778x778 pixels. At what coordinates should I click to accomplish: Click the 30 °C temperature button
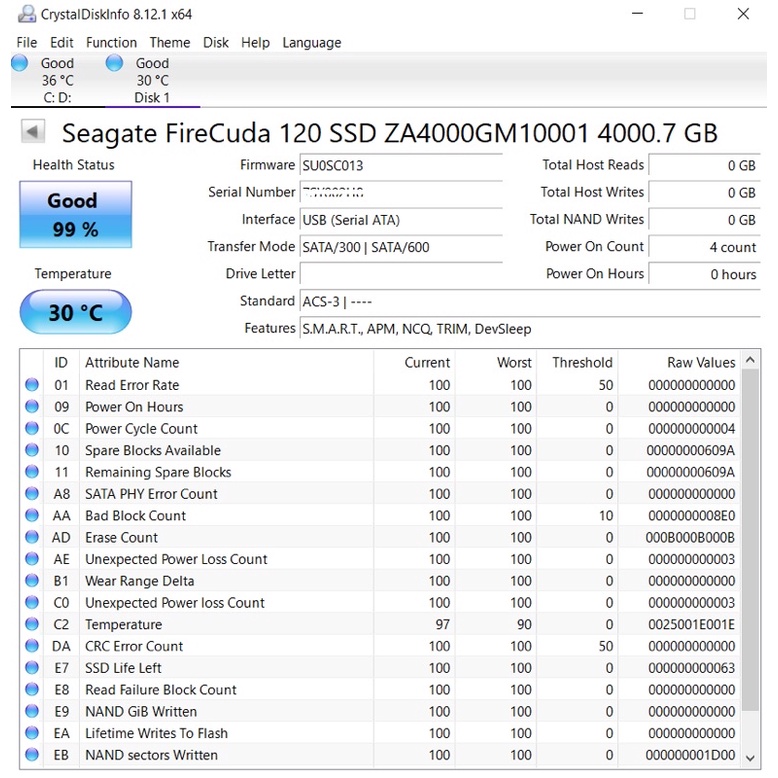(75, 312)
